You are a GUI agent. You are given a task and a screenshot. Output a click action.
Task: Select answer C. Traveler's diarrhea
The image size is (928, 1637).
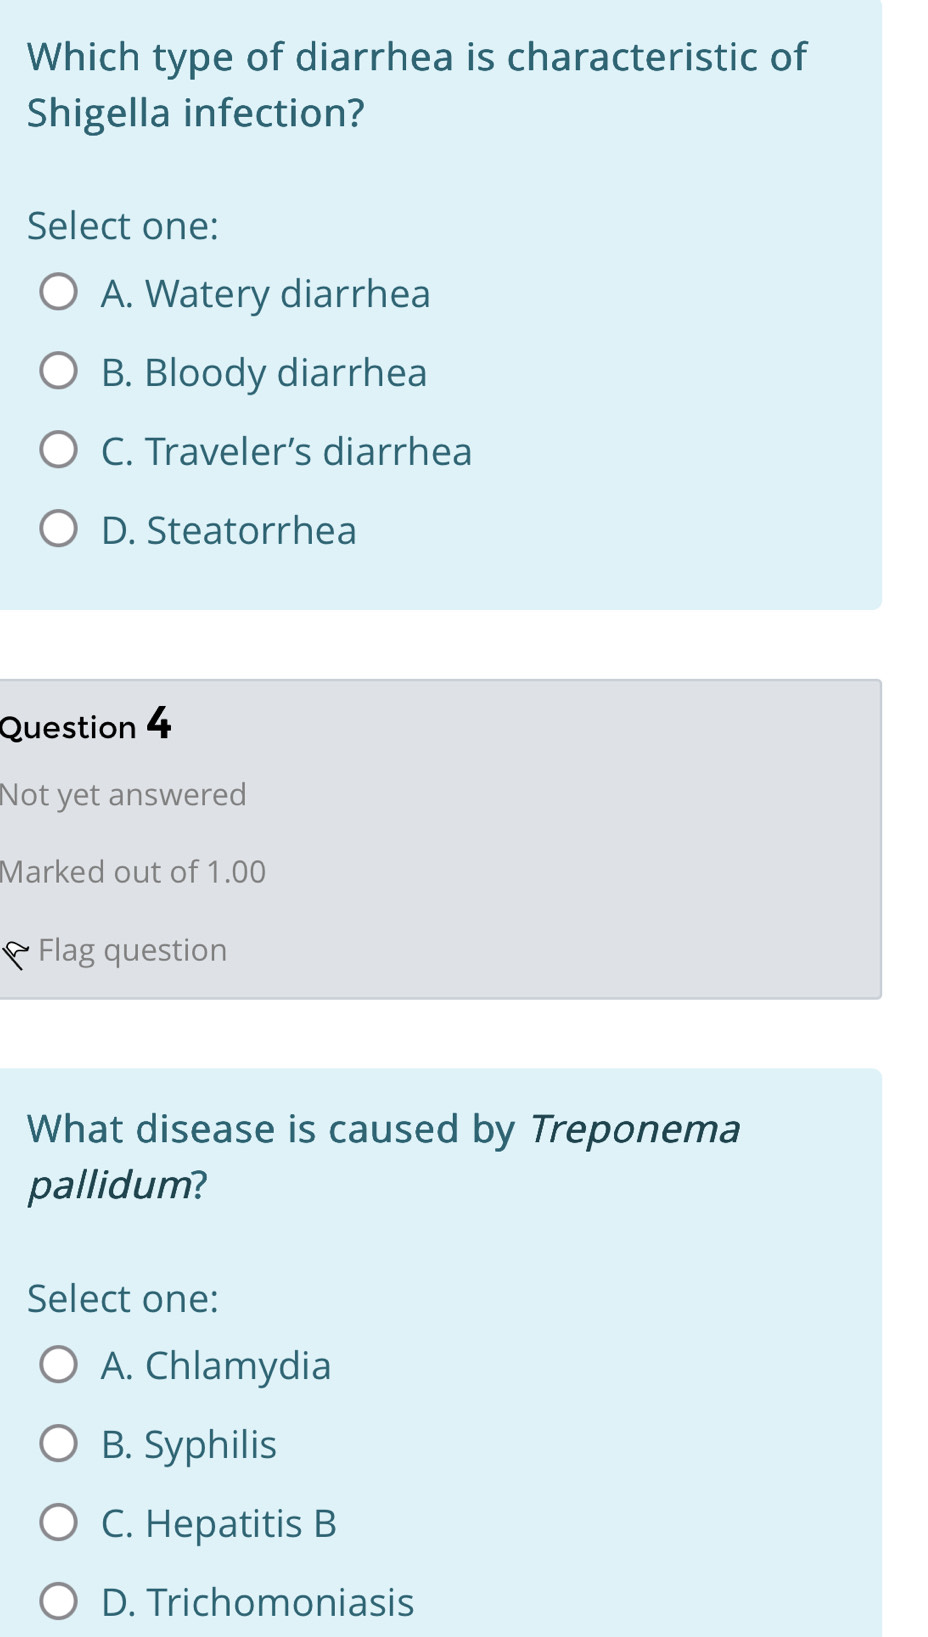pyautogui.click(x=58, y=449)
